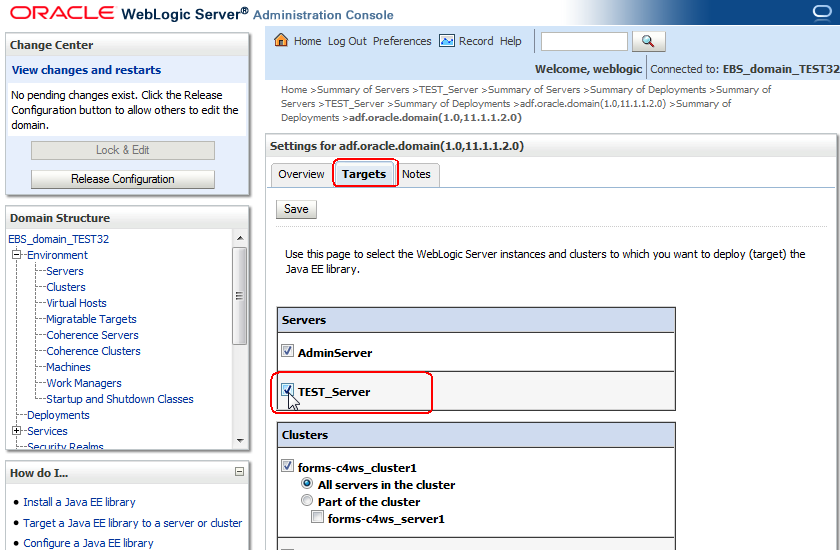
Task: Check the forms-c4ws_server1 checkbox
Action: [x=318, y=517]
